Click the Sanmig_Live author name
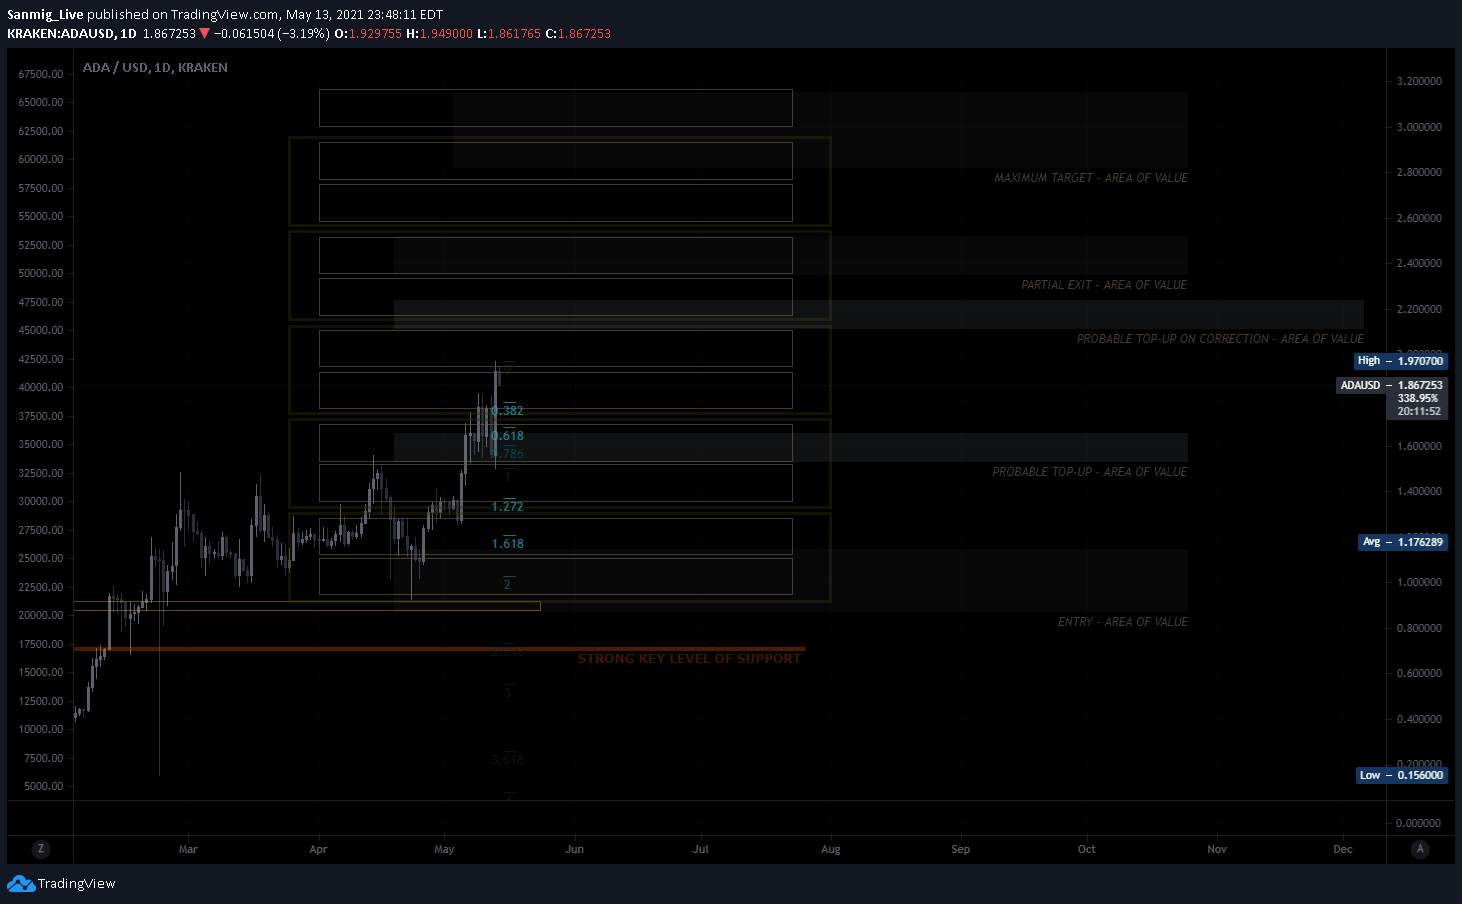This screenshot has width=1462, height=904. (45, 14)
